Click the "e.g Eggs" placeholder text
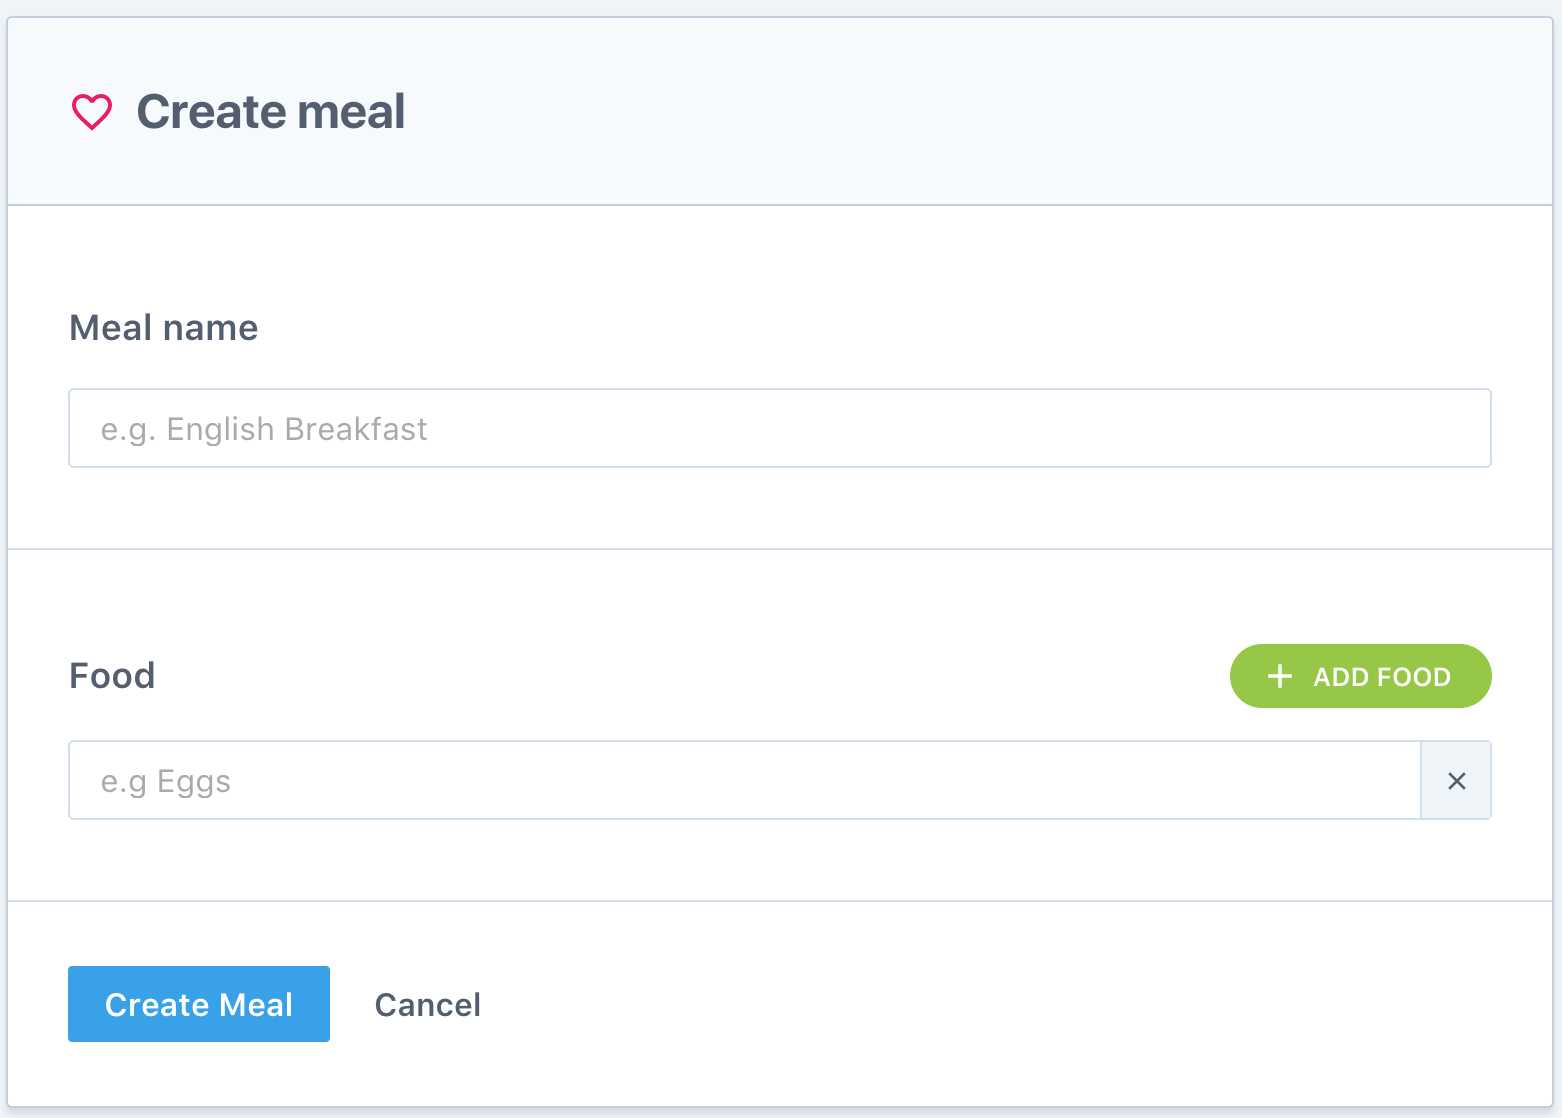This screenshot has width=1562, height=1118. [x=166, y=781]
